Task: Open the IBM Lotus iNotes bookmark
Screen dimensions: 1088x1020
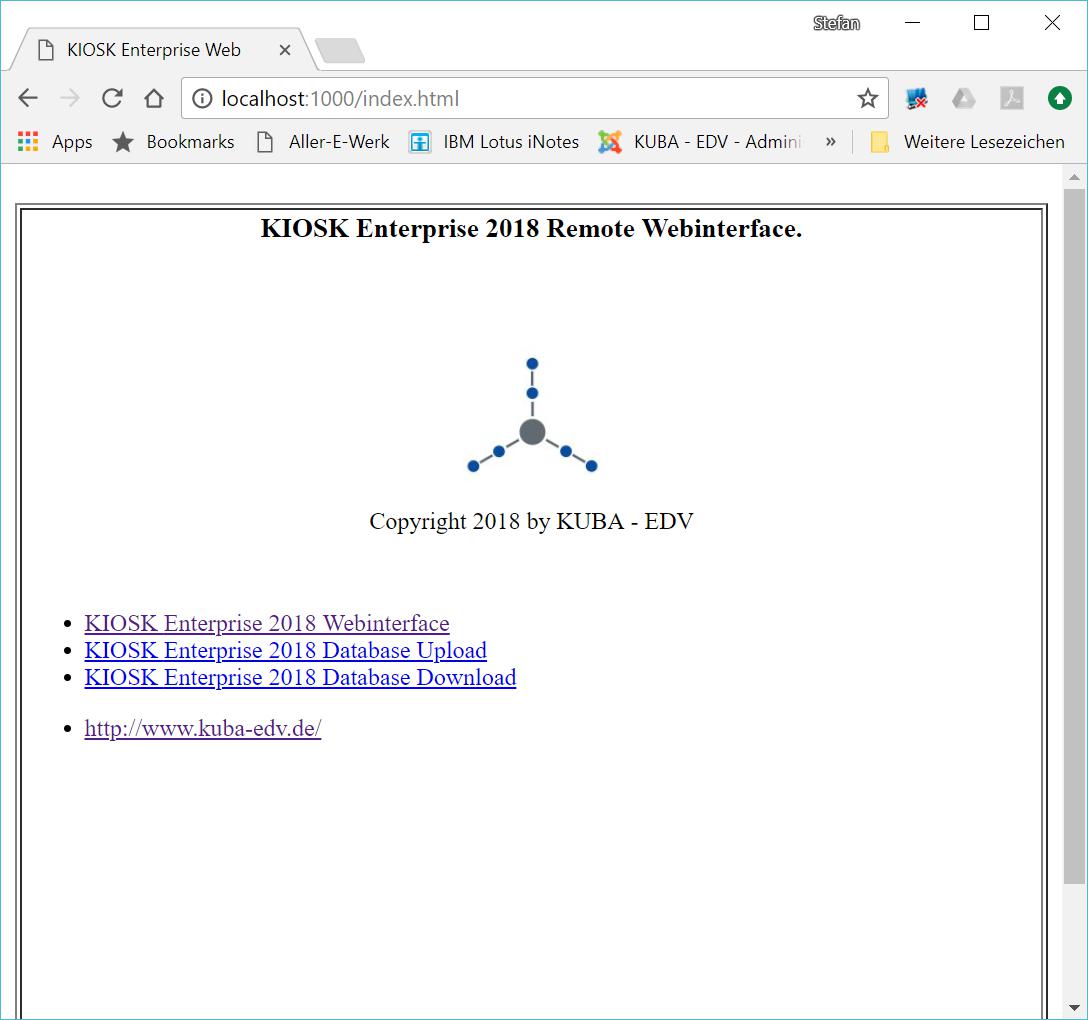Action: [x=493, y=142]
